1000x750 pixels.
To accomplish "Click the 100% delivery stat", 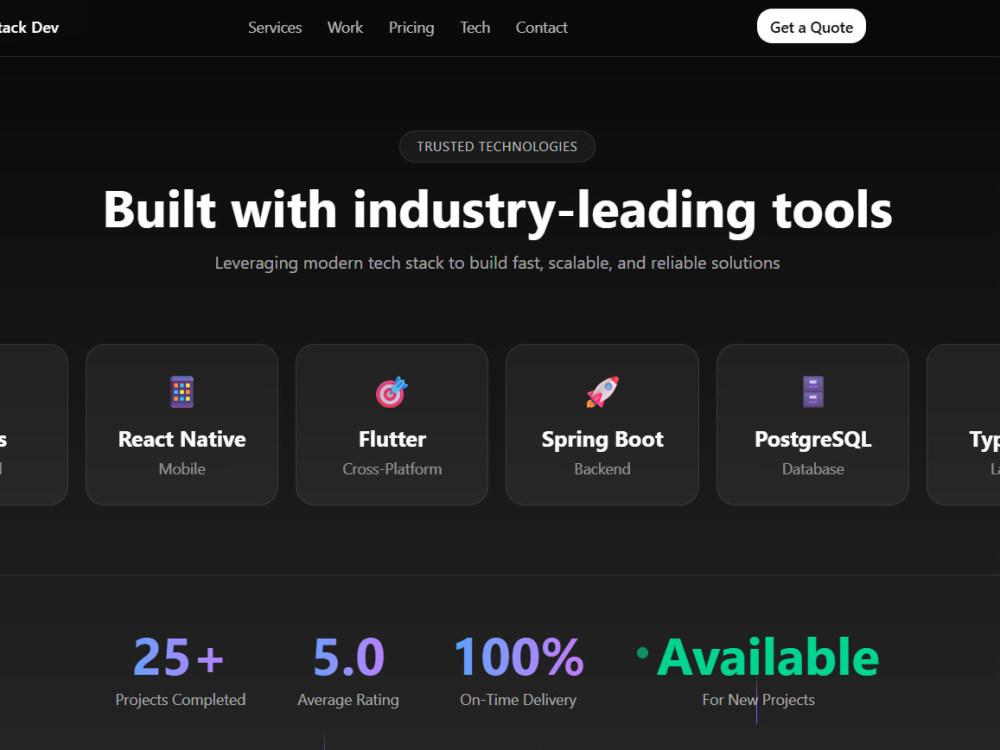I will [518, 657].
